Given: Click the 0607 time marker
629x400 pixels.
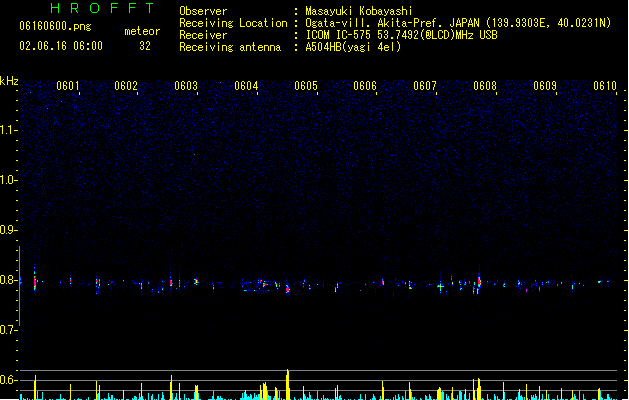Looking at the screenshot, I should (x=425, y=86).
